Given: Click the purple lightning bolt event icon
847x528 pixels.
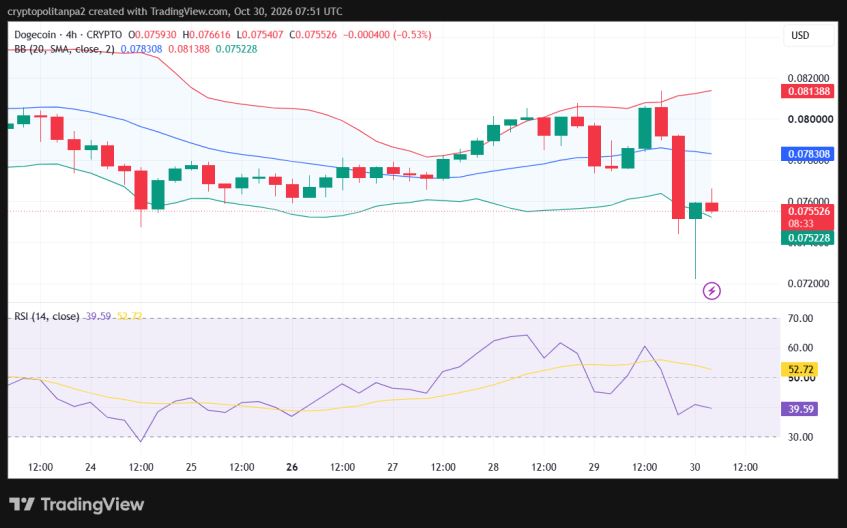Looking at the screenshot, I should pos(711,291).
